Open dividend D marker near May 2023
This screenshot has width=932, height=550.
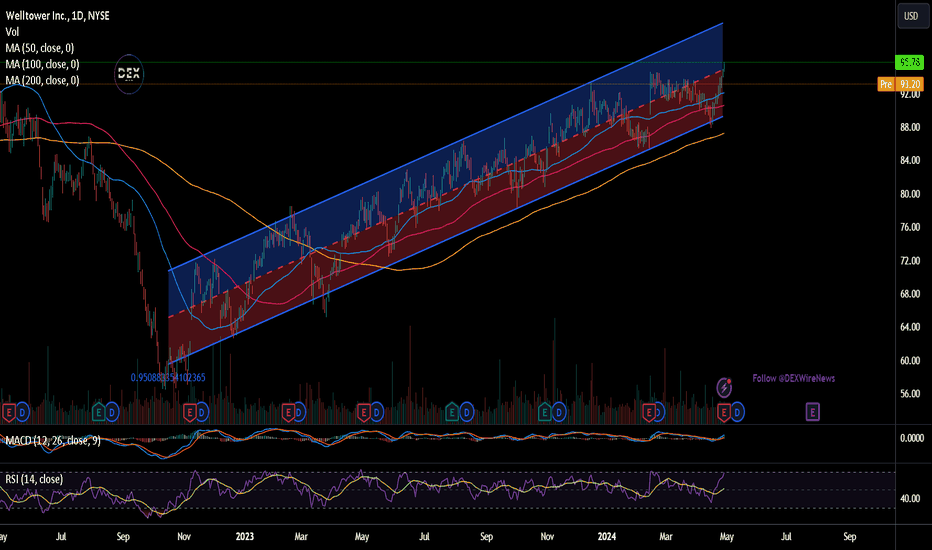(x=376, y=412)
